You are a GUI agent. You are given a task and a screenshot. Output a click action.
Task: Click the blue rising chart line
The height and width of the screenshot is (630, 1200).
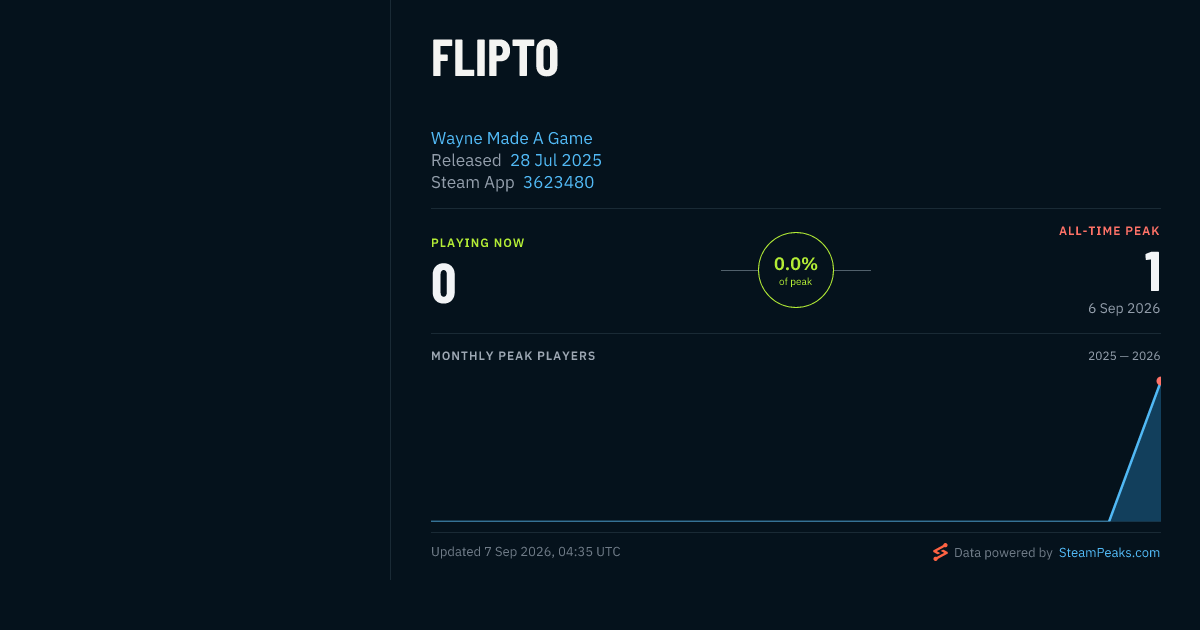[x=1135, y=451]
